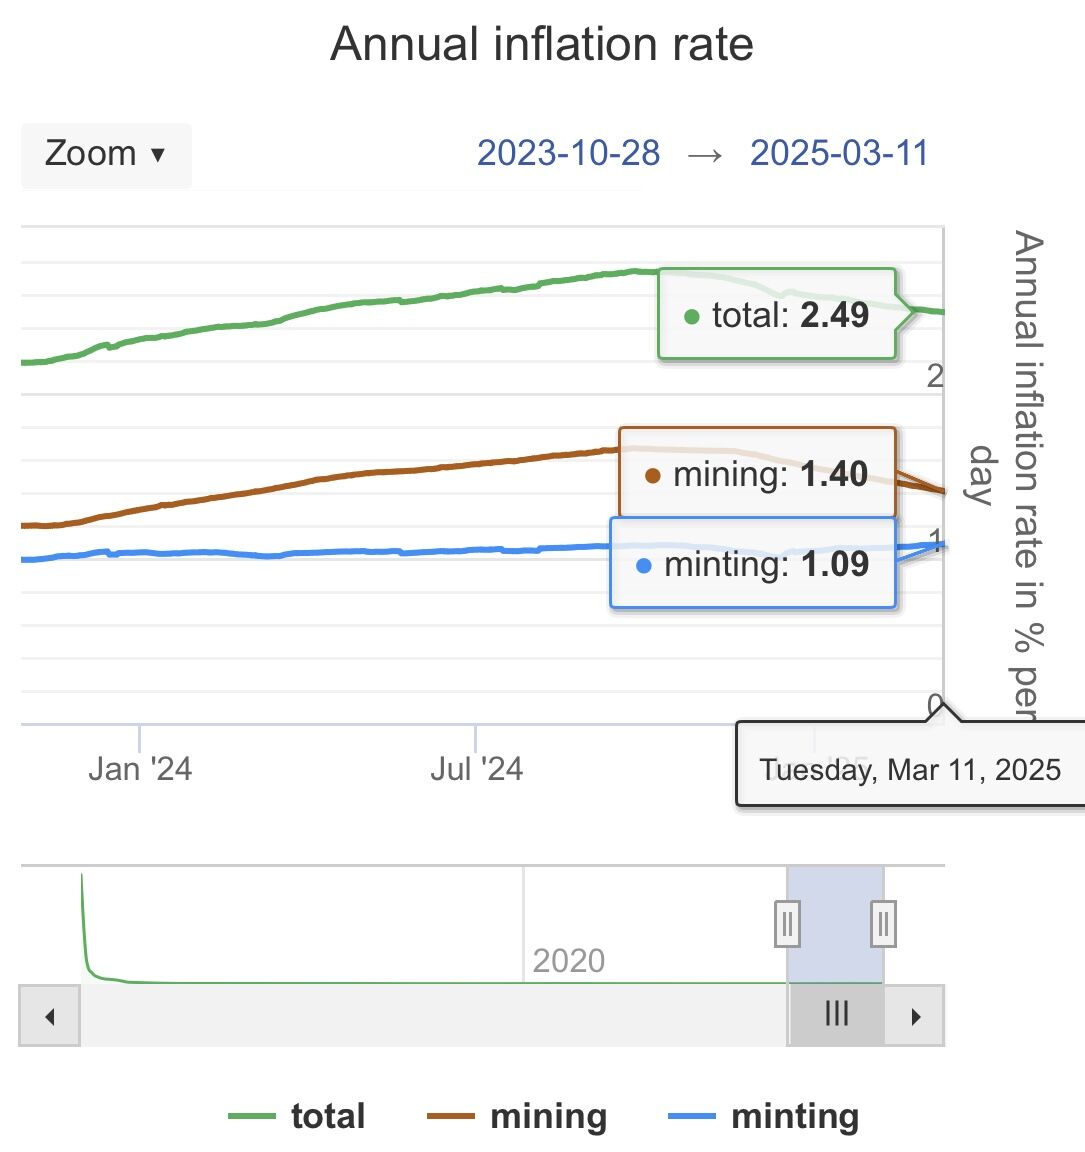Toggle the total series in legend
Screen dimensions: 1085x1152
(297, 1116)
